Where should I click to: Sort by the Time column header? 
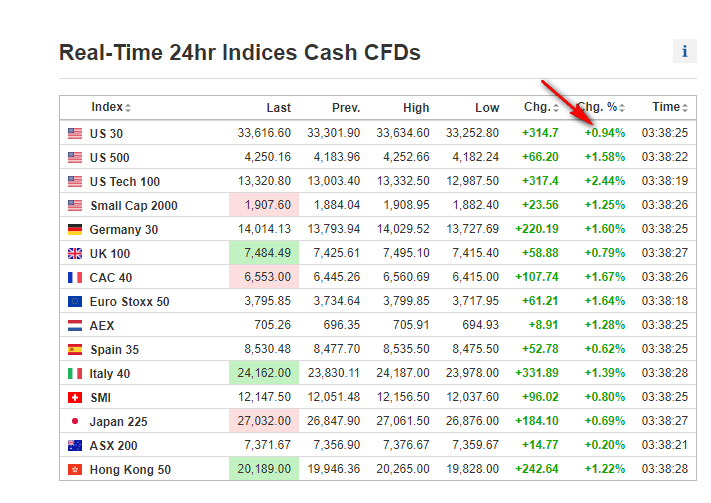point(667,107)
